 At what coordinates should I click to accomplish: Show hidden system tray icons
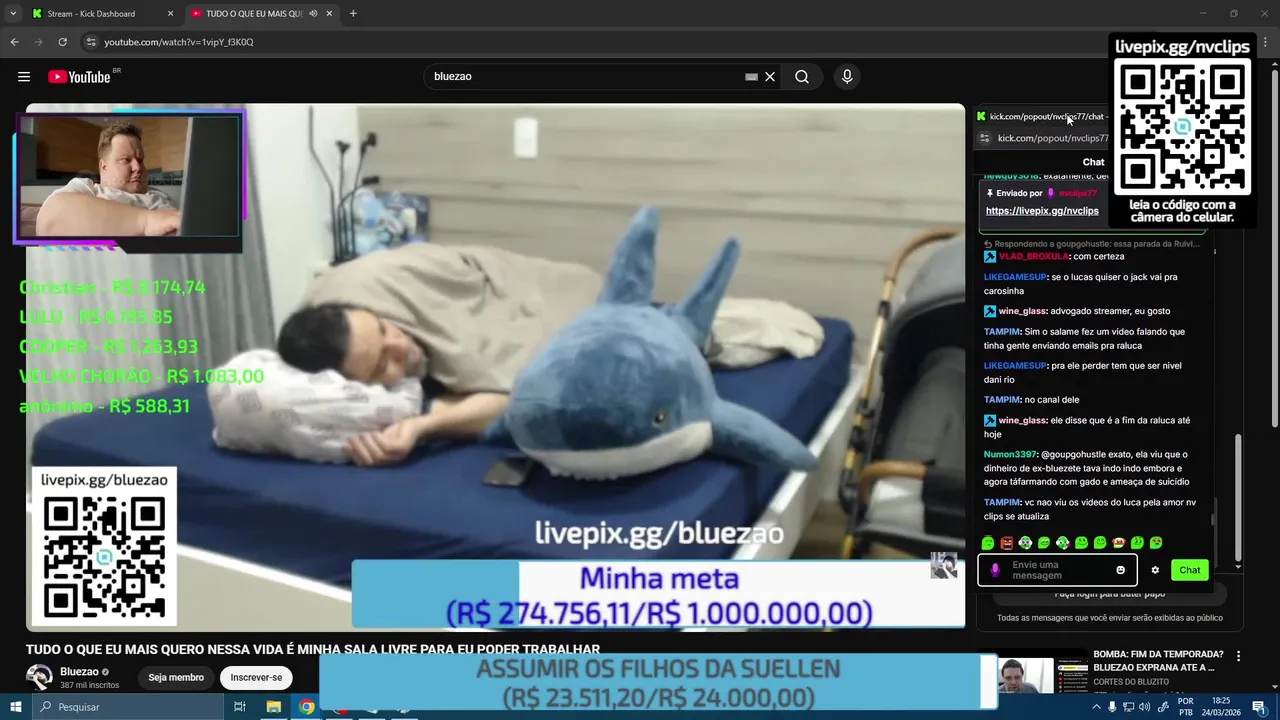click(x=1096, y=707)
